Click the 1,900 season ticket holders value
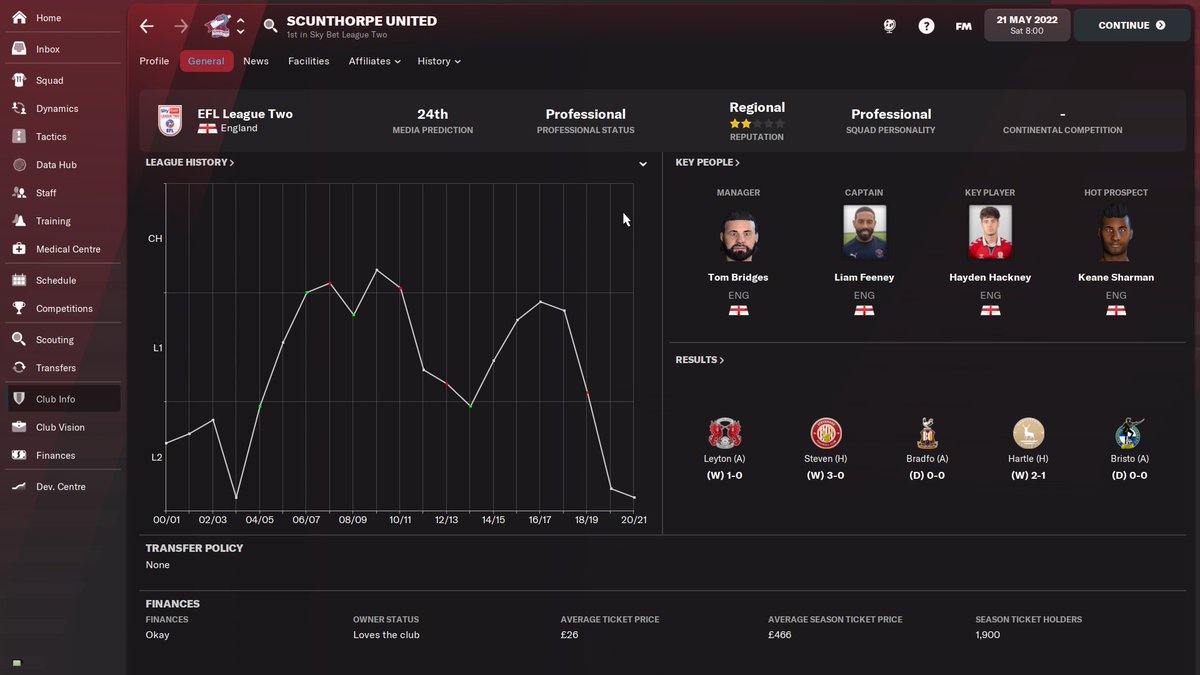 pyautogui.click(x=988, y=635)
